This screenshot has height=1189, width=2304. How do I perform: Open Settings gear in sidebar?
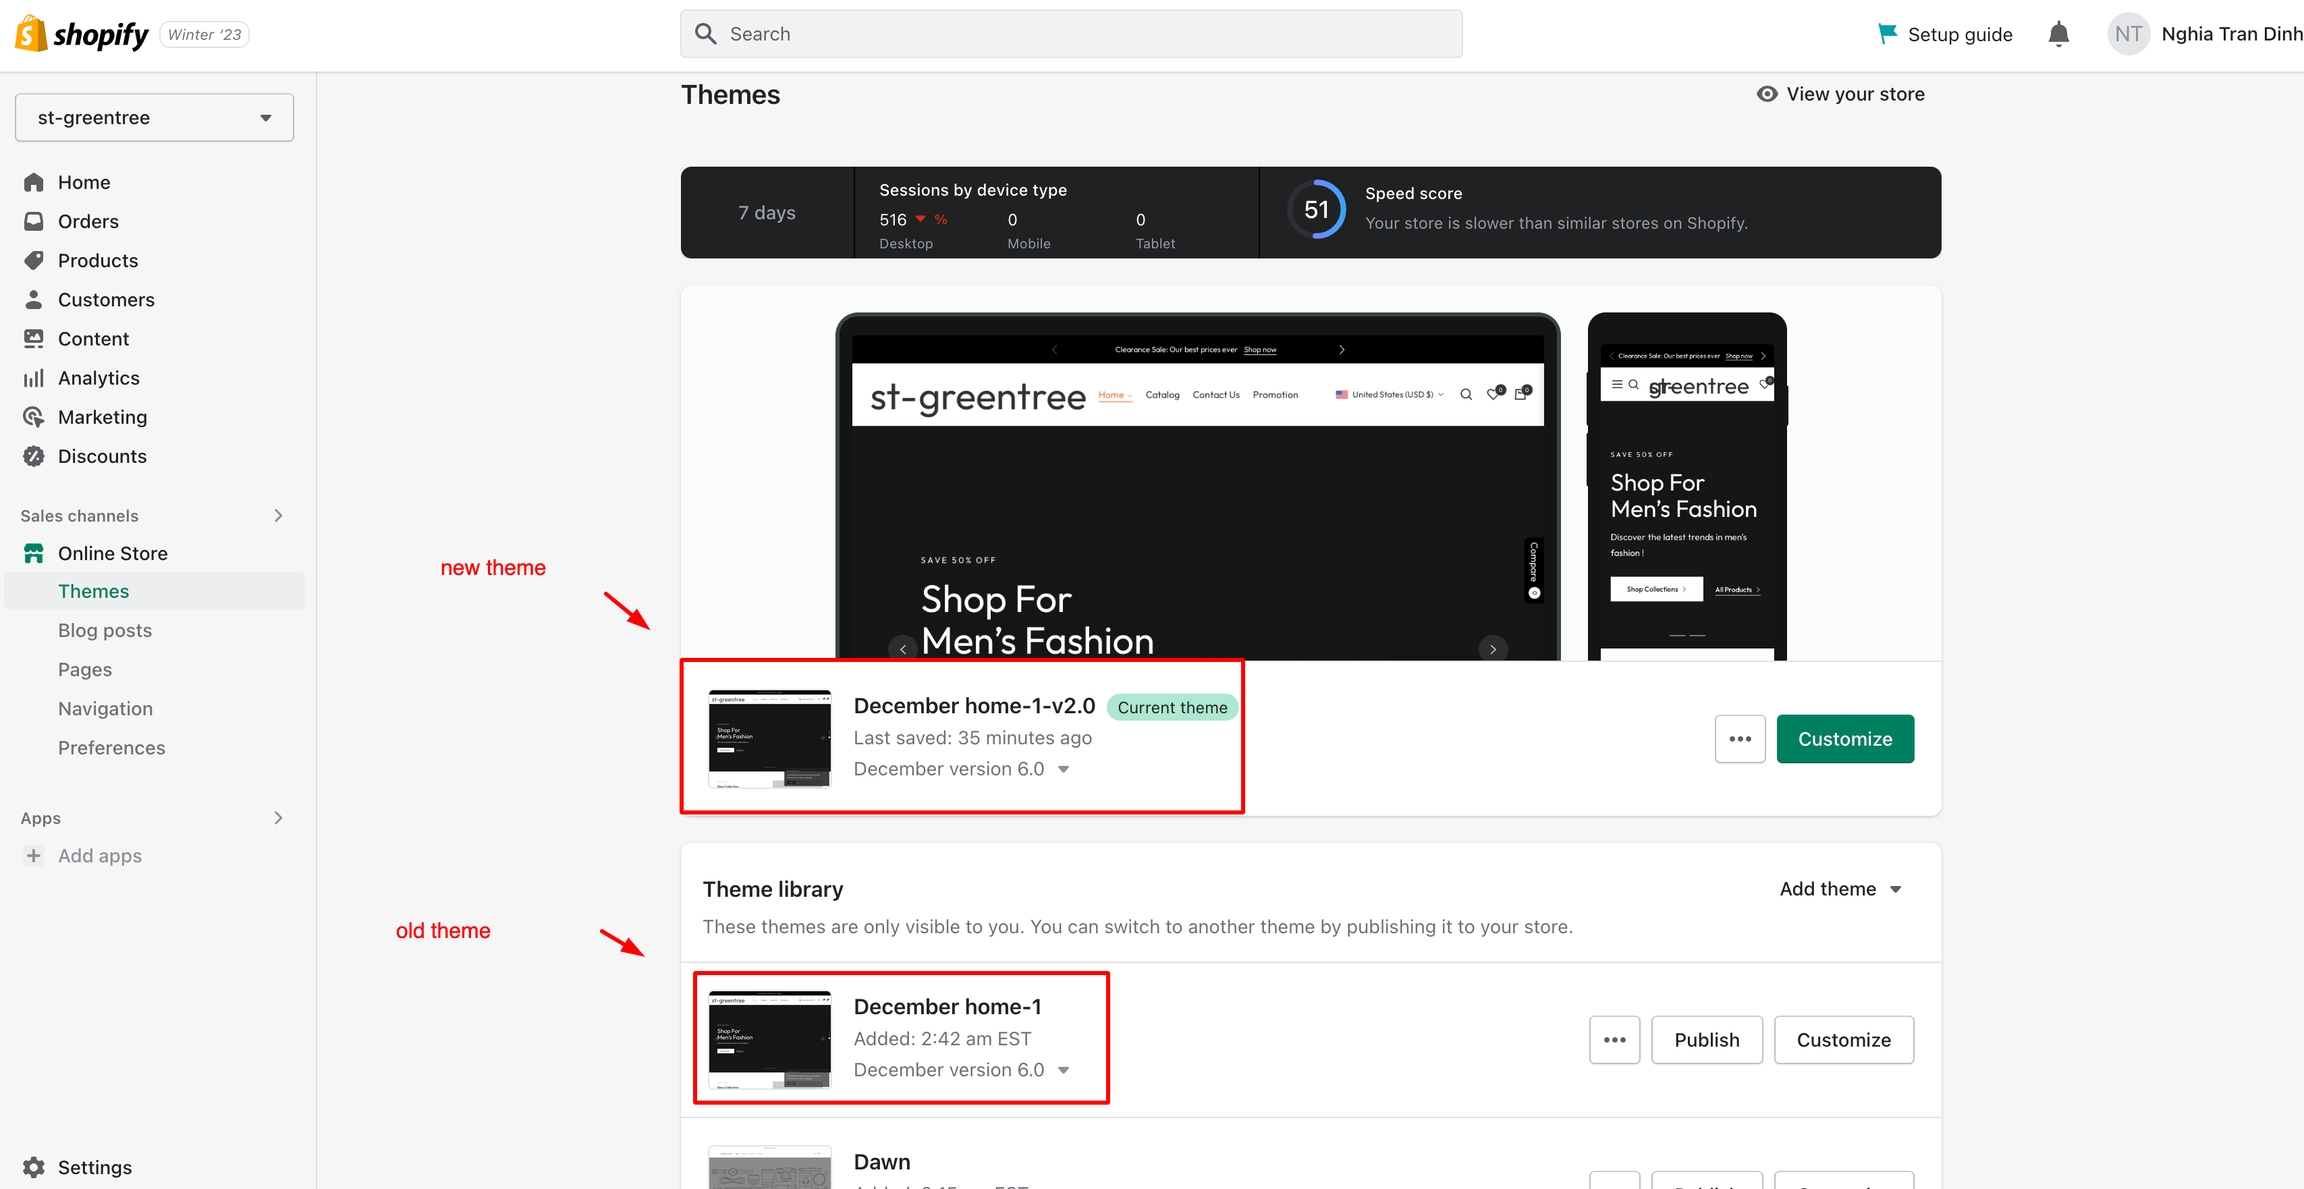pos(34,1167)
